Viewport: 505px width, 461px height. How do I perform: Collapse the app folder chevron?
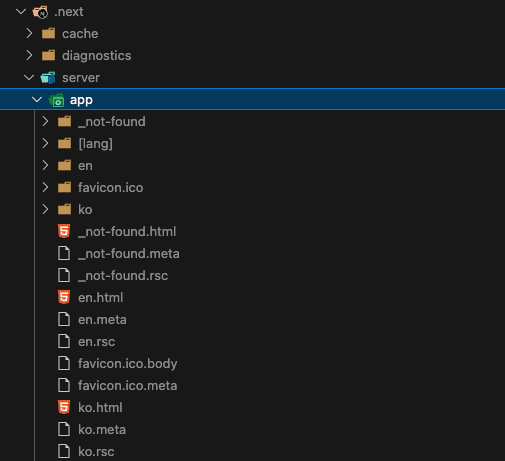(x=37, y=100)
